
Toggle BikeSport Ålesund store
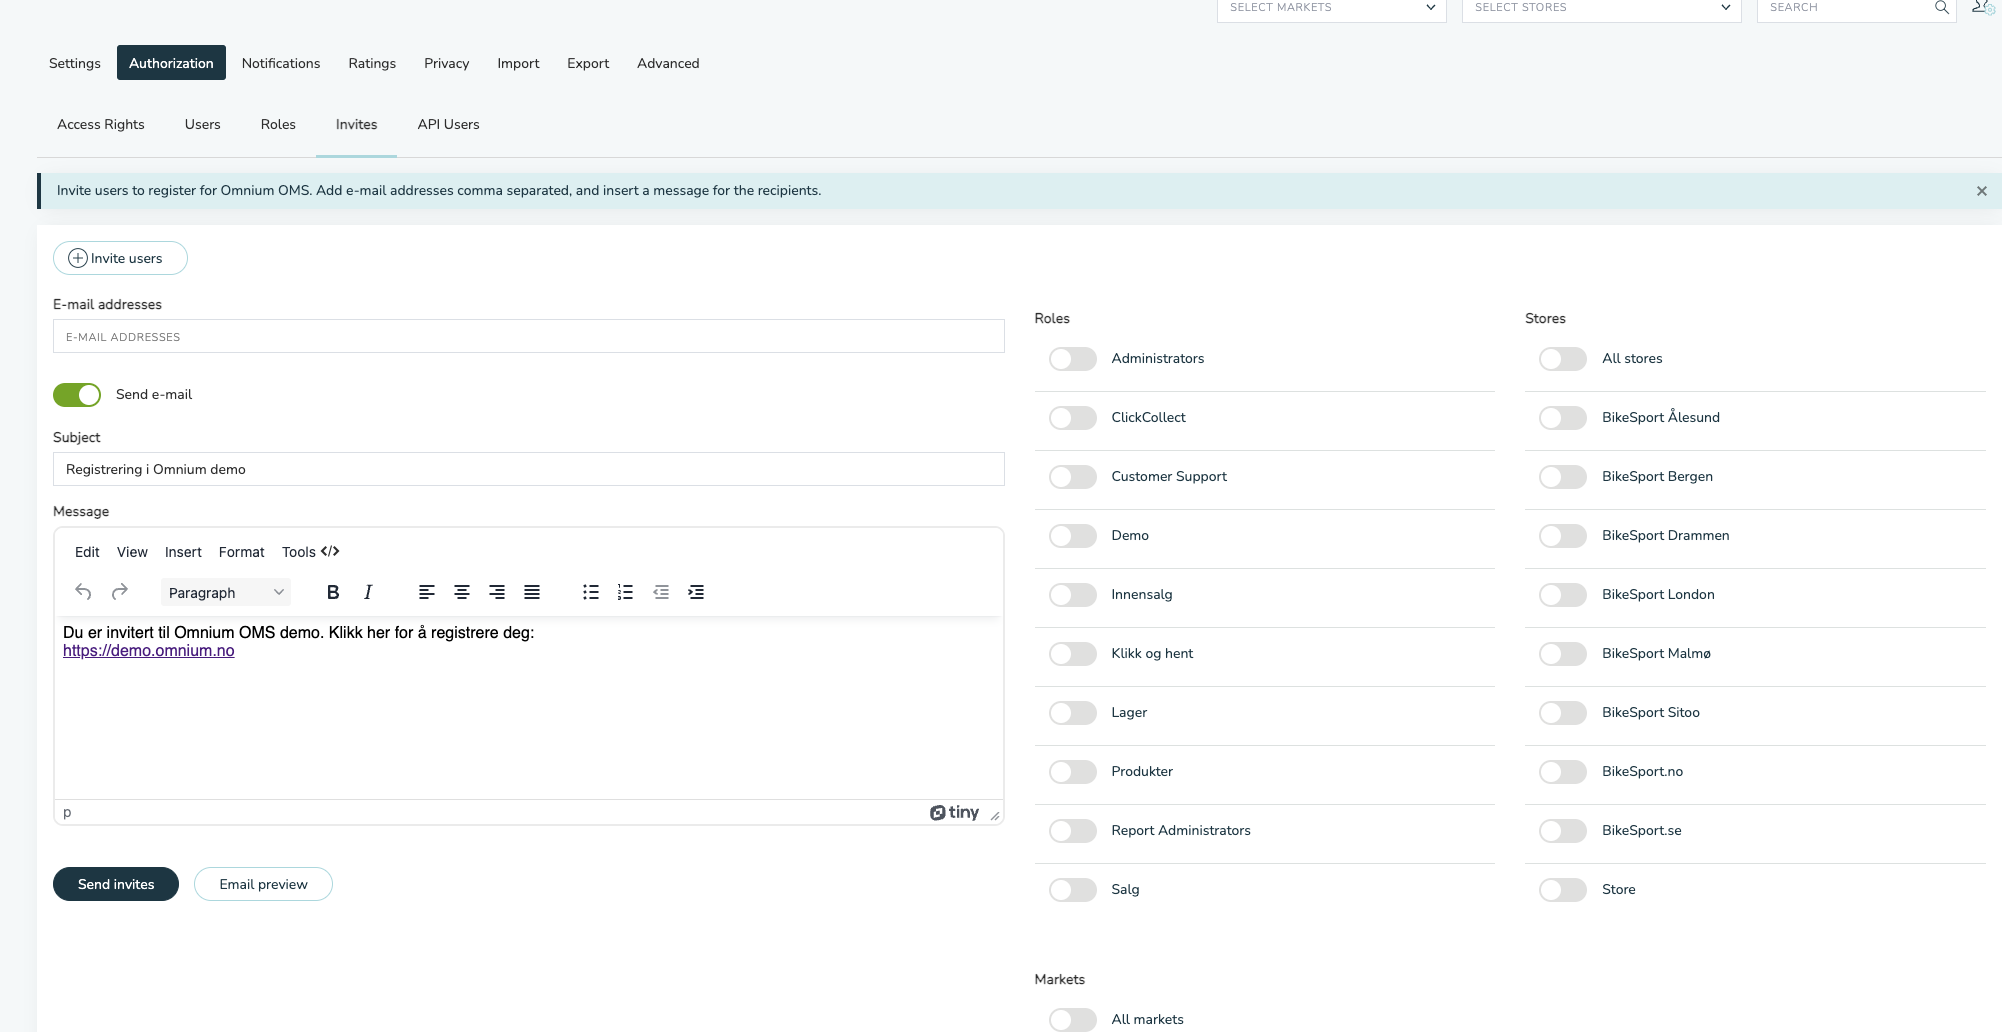pos(1563,418)
